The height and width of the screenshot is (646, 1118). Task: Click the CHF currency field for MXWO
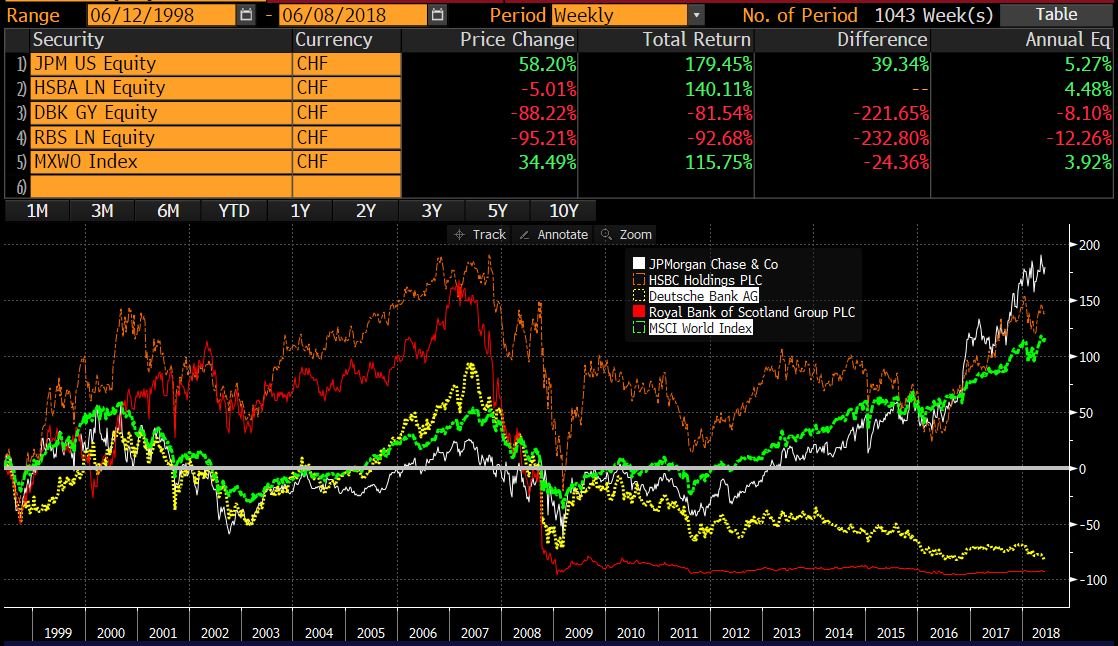pyautogui.click(x=347, y=162)
